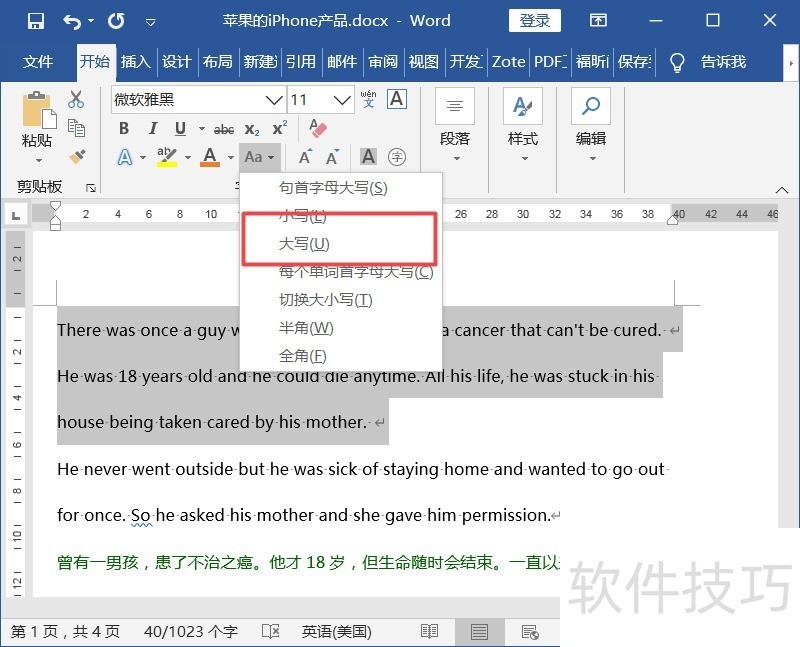Image resolution: width=800 pixels, height=647 pixels.
Task: Open highlight color dropdown arrow
Action: click(188, 157)
